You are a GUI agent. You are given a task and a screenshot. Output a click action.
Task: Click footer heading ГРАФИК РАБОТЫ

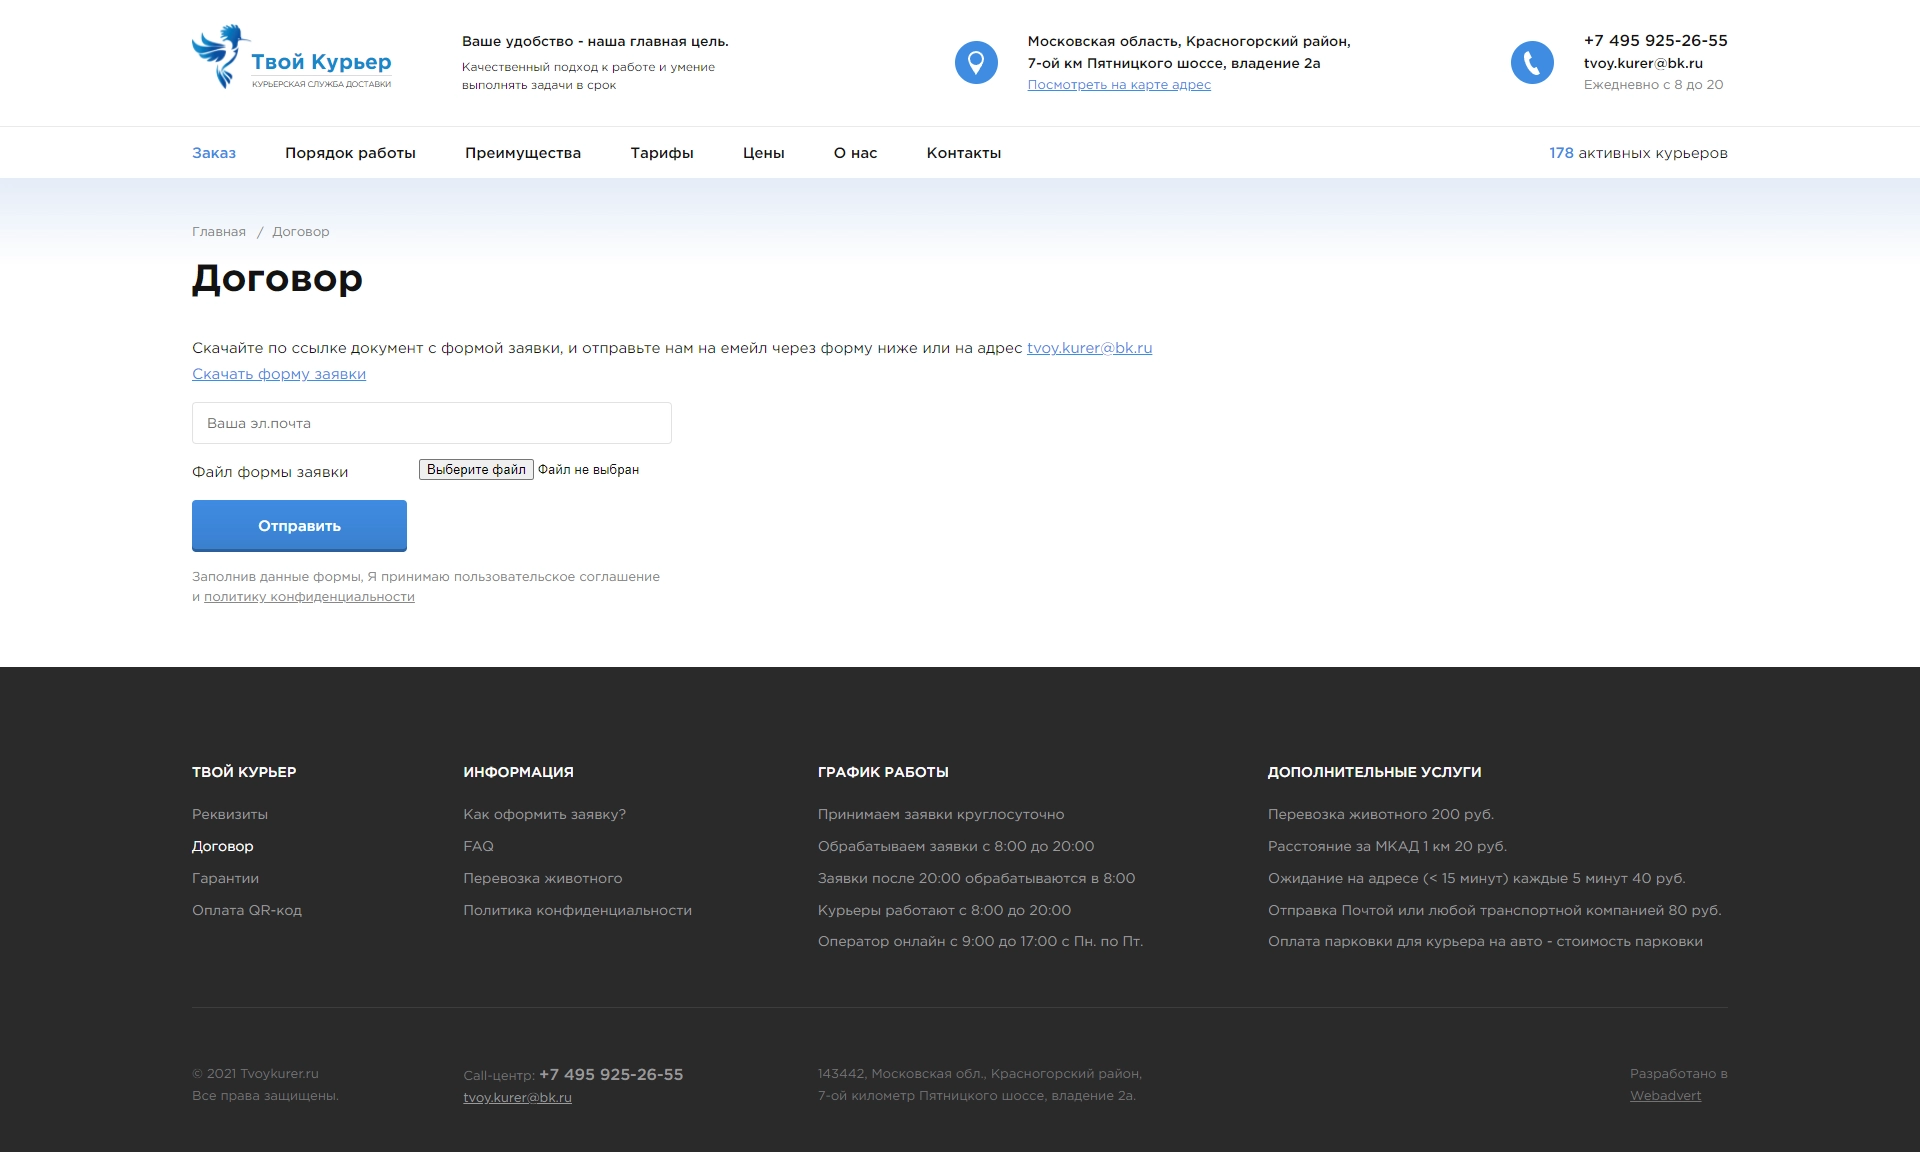[x=883, y=772]
